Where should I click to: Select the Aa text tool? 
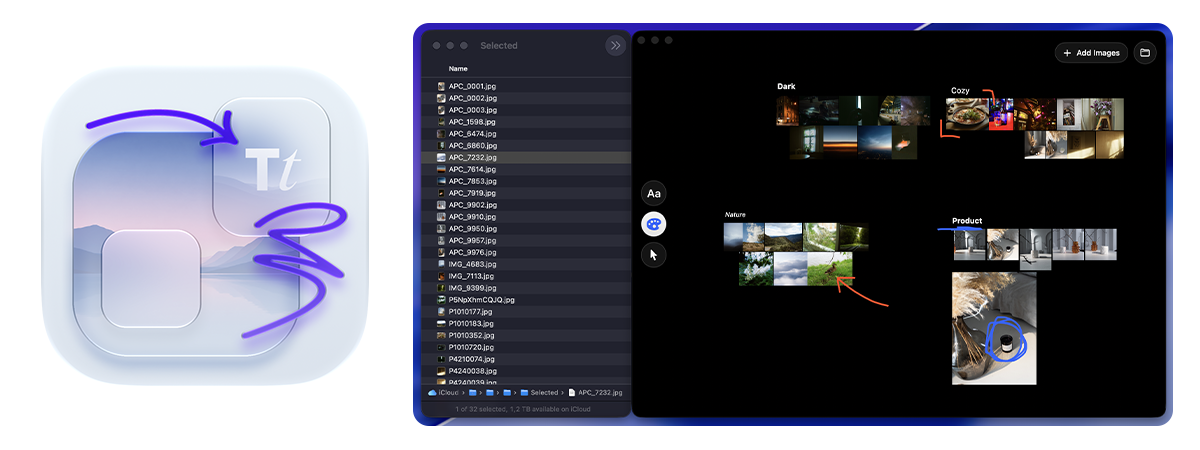654,193
